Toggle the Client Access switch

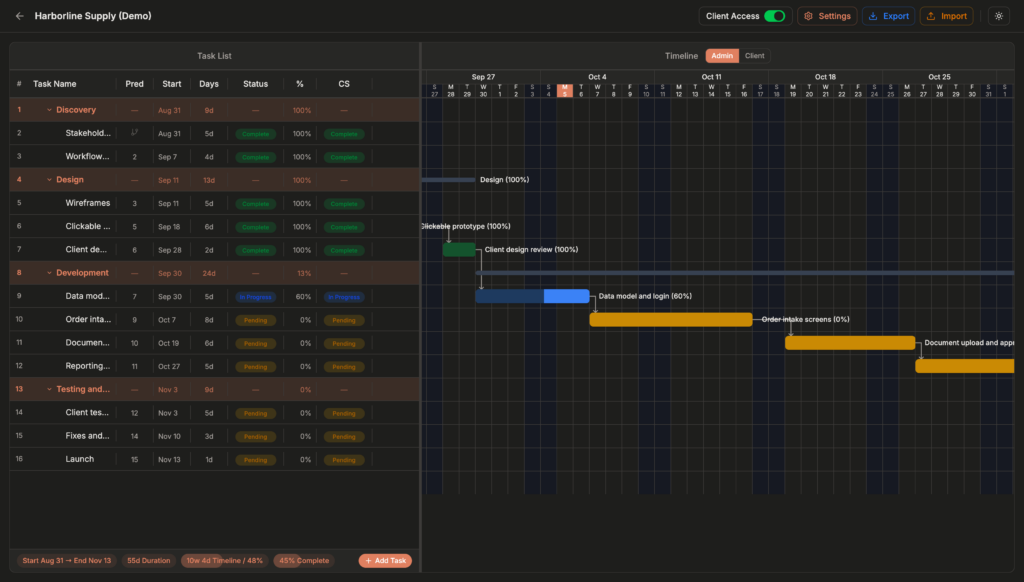pos(775,16)
